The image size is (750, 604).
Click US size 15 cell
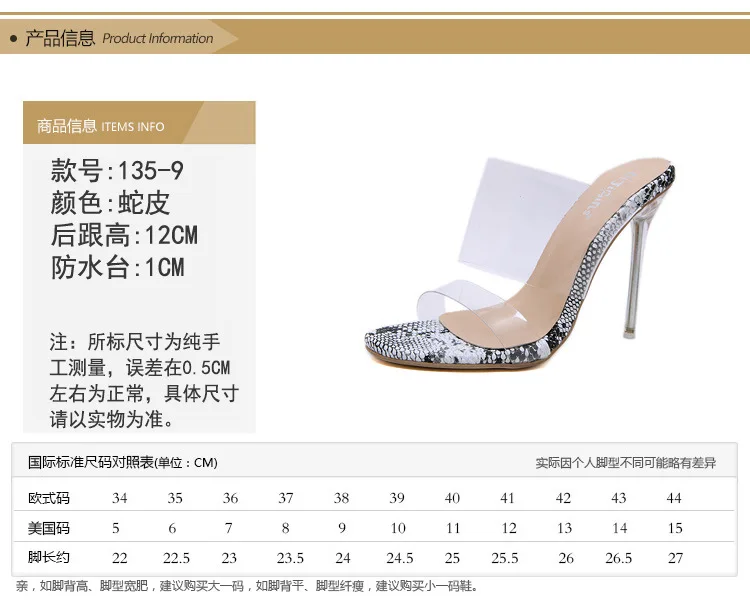675,528
